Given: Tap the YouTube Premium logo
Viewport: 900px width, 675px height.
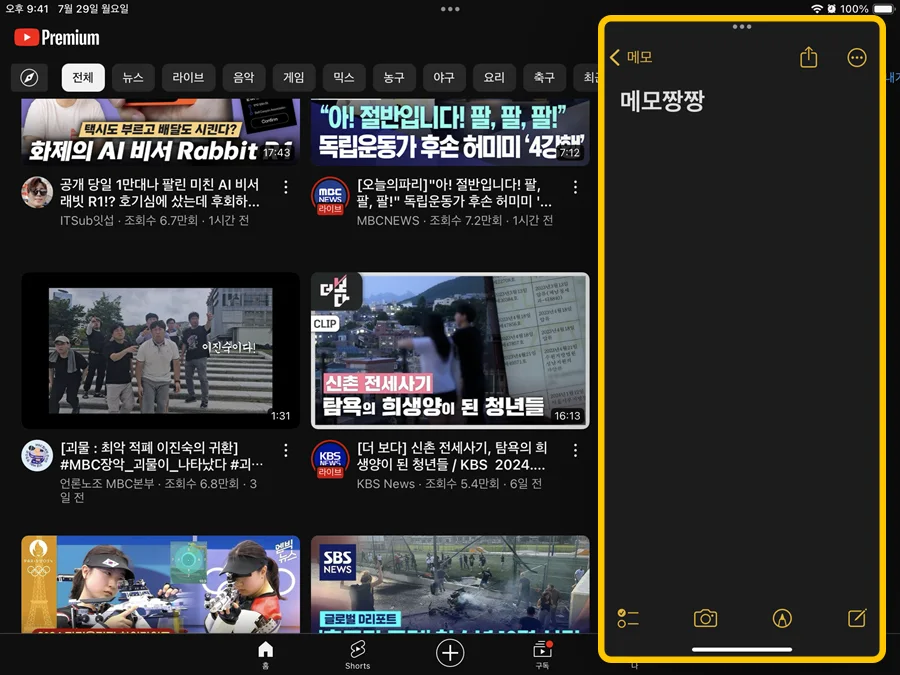Looking at the screenshot, I should pyautogui.click(x=55, y=37).
